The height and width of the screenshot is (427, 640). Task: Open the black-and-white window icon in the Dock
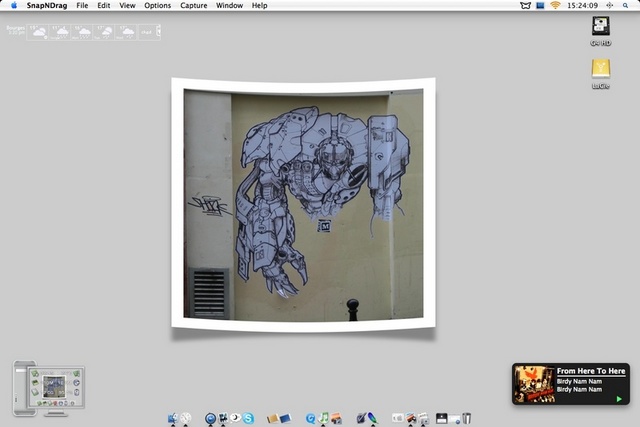[442, 418]
